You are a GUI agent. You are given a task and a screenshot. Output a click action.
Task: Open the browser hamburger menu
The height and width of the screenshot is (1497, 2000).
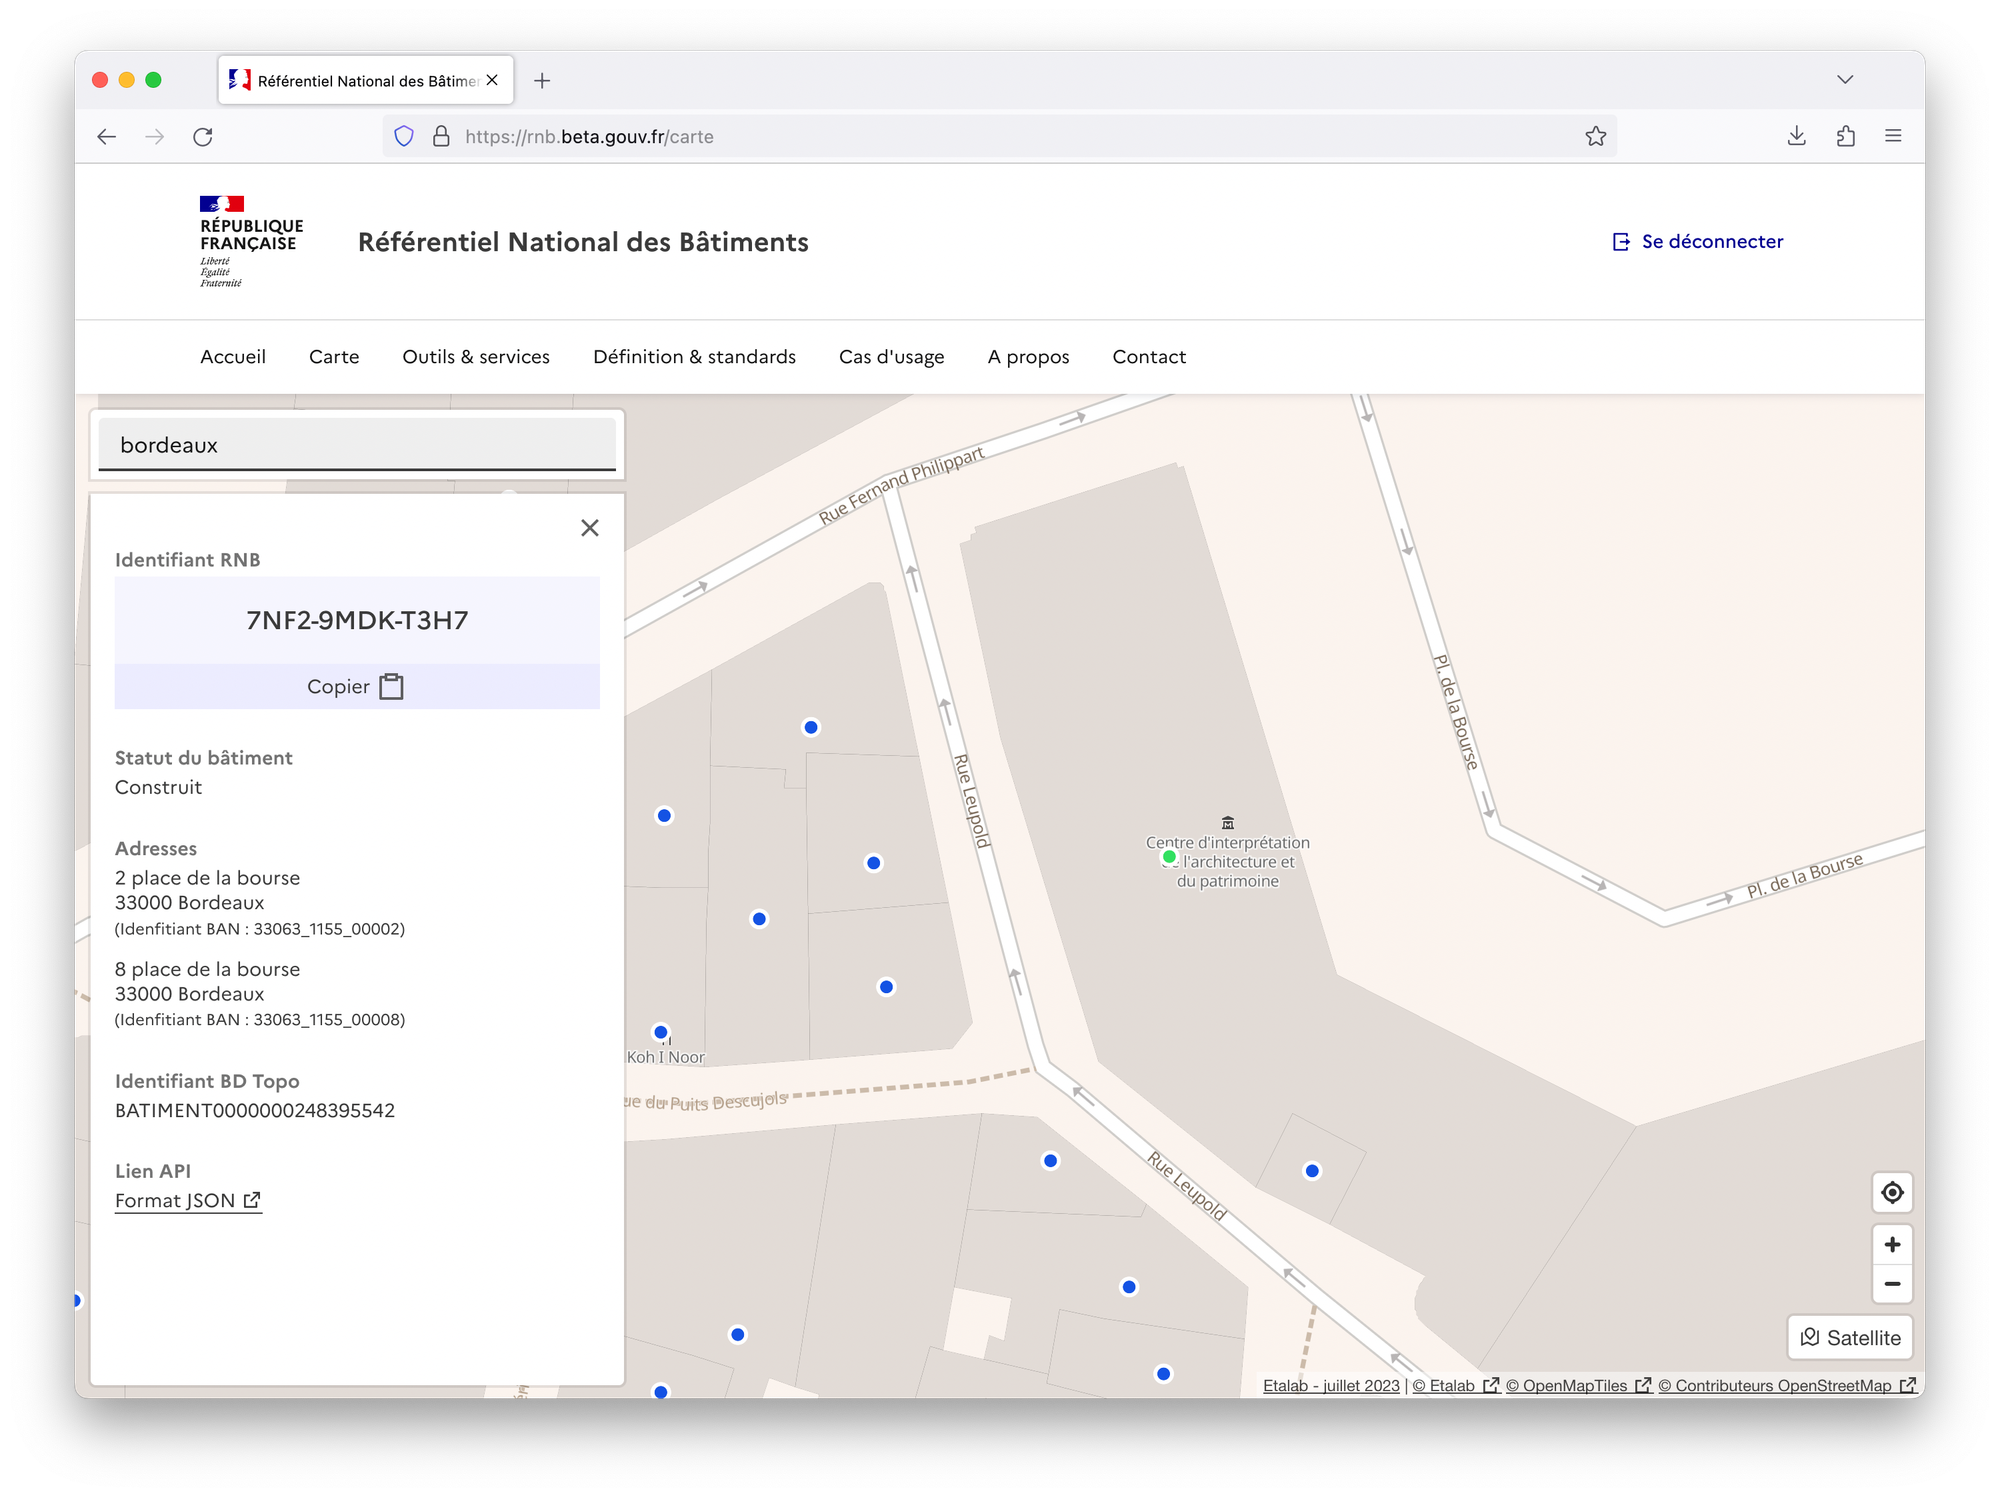click(1892, 137)
